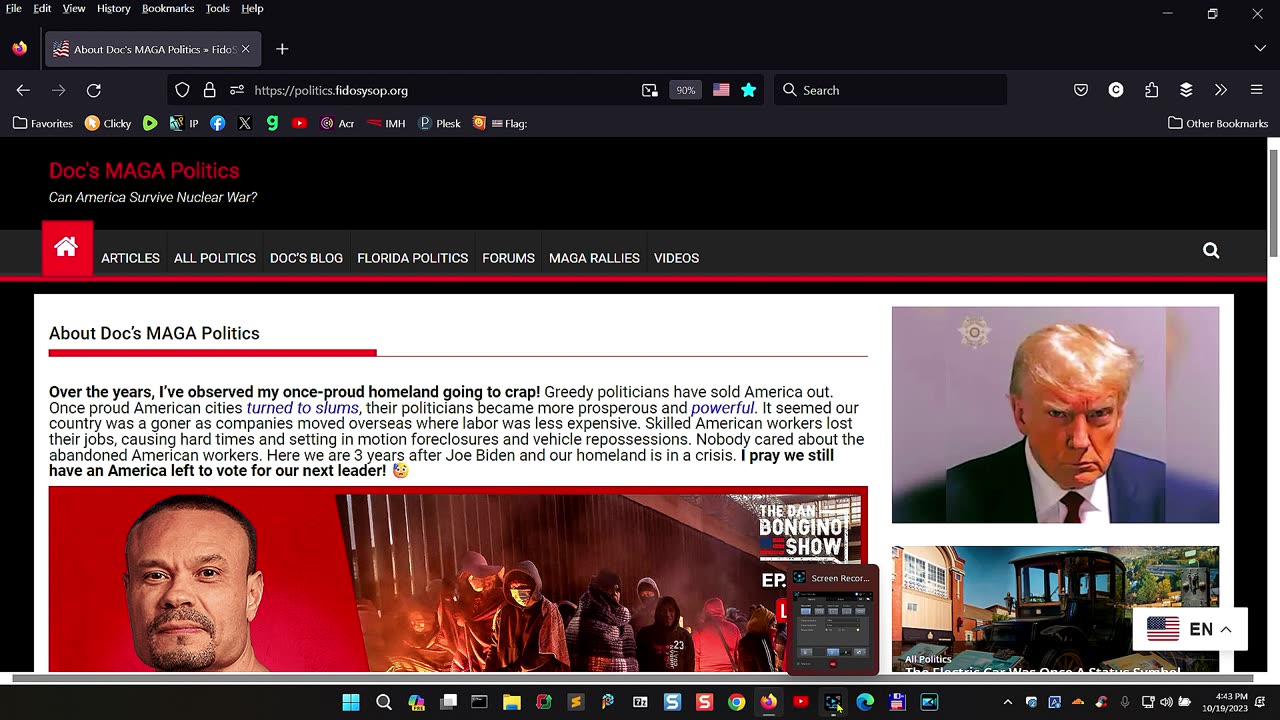This screenshot has width=1280, height=720.
Task: Open the X (Twitter) bookmark icon
Action: tap(245, 123)
